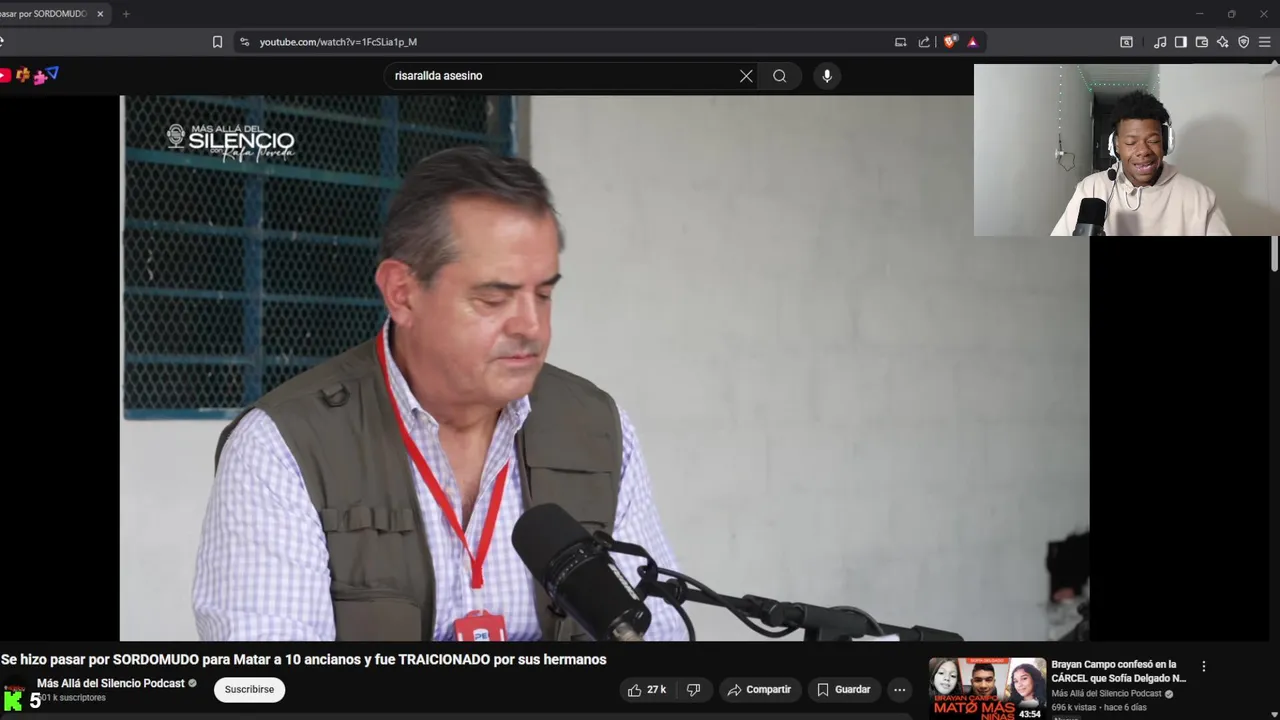Viewport: 1280px width, 720px height.
Task: Open the tab search icon in toolbar
Action: coord(1126,42)
